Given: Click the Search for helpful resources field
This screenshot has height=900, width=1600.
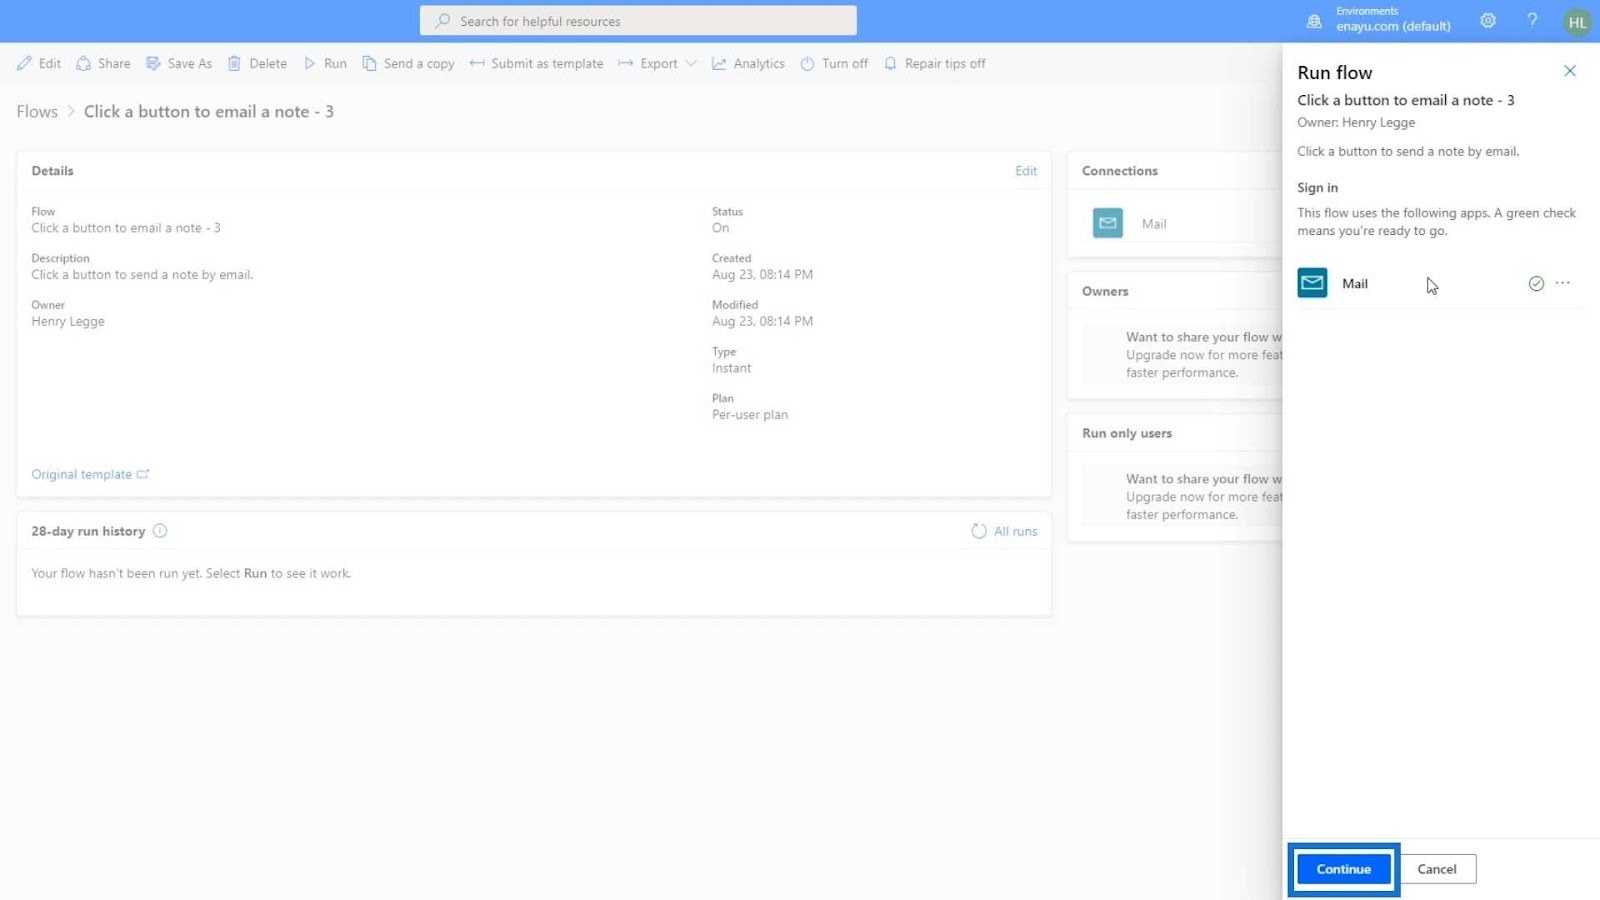Looking at the screenshot, I should pos(638,21).
